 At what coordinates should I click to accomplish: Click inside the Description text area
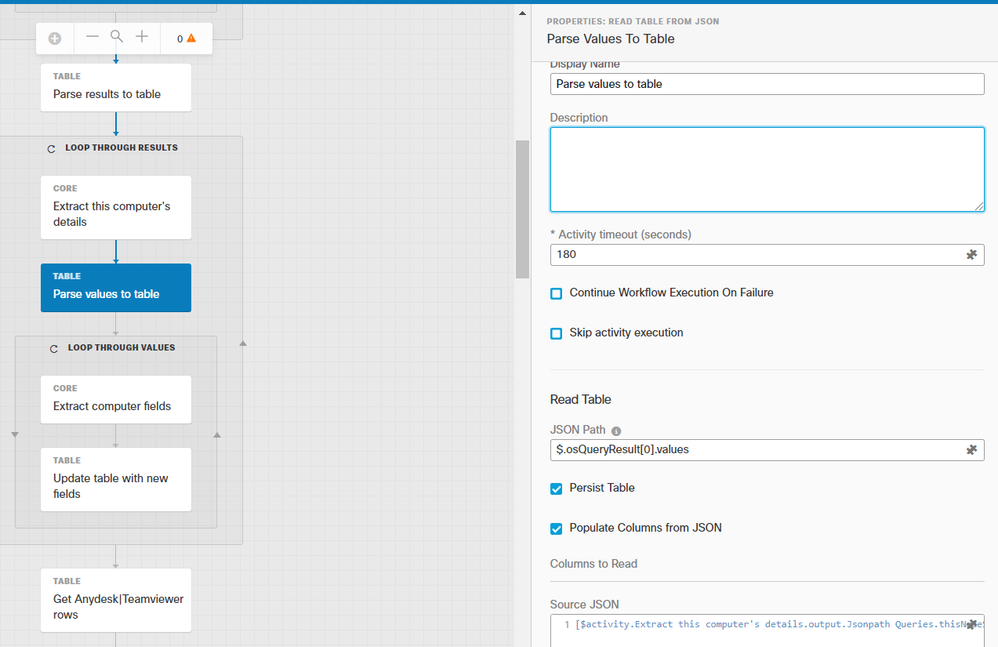[x=767, y=169]
